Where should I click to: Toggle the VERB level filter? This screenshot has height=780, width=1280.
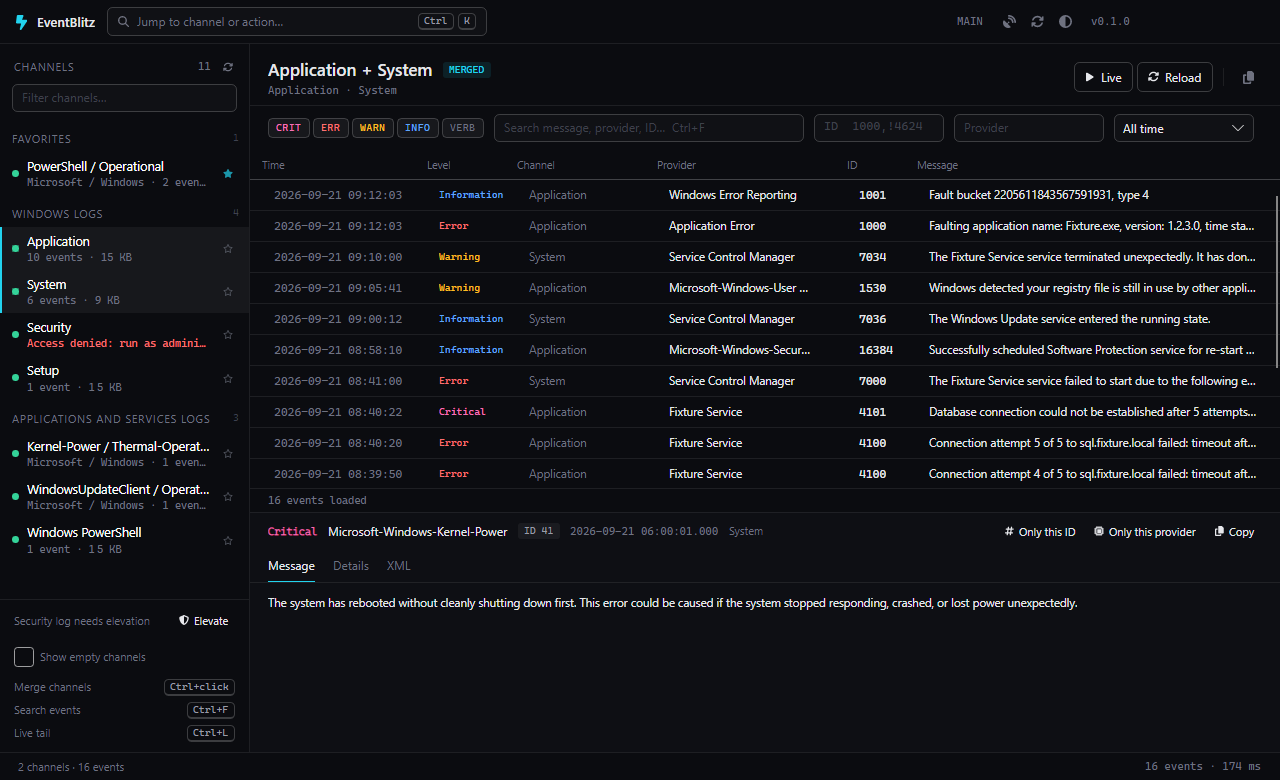point(463,128)
